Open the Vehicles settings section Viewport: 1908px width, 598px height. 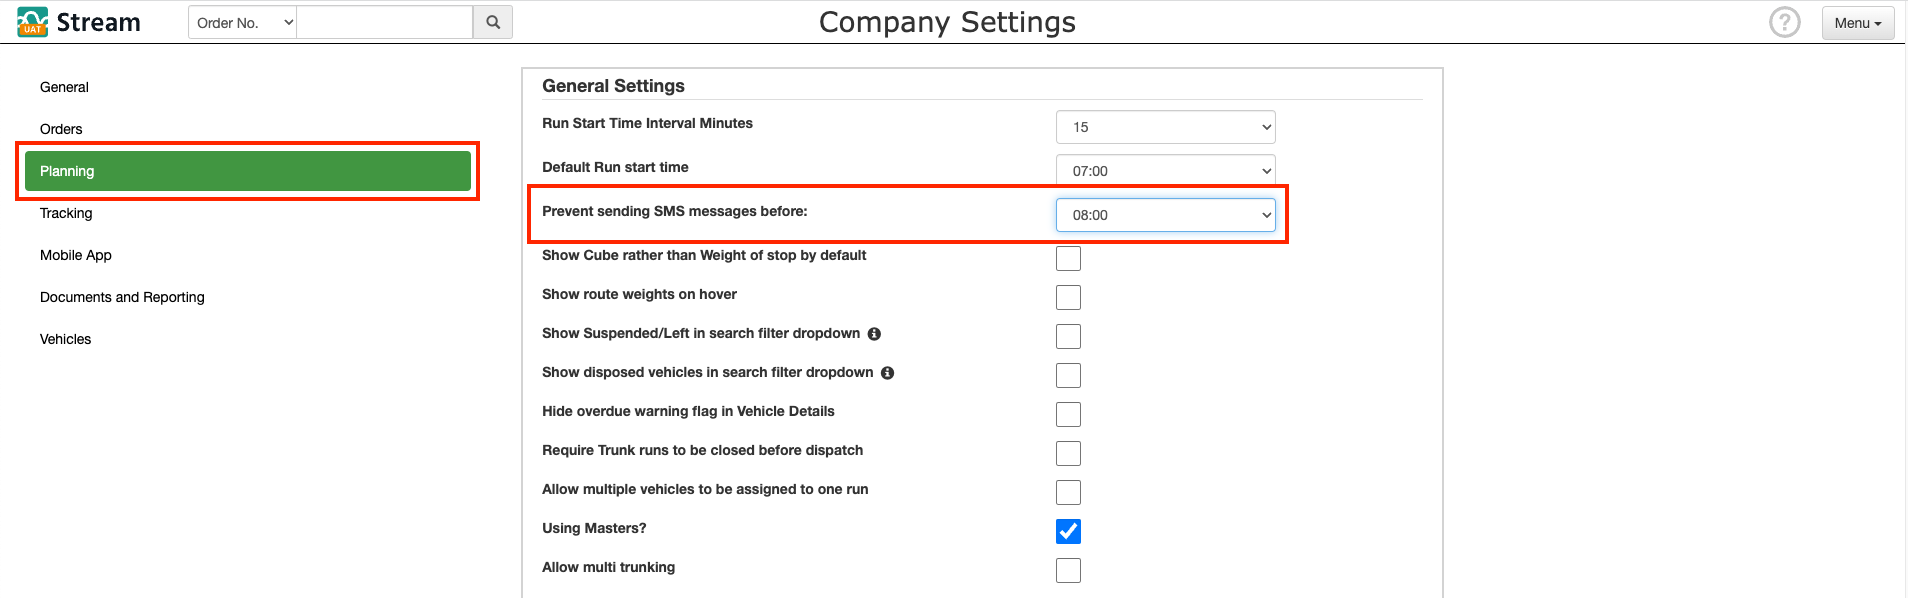(65, 339)
